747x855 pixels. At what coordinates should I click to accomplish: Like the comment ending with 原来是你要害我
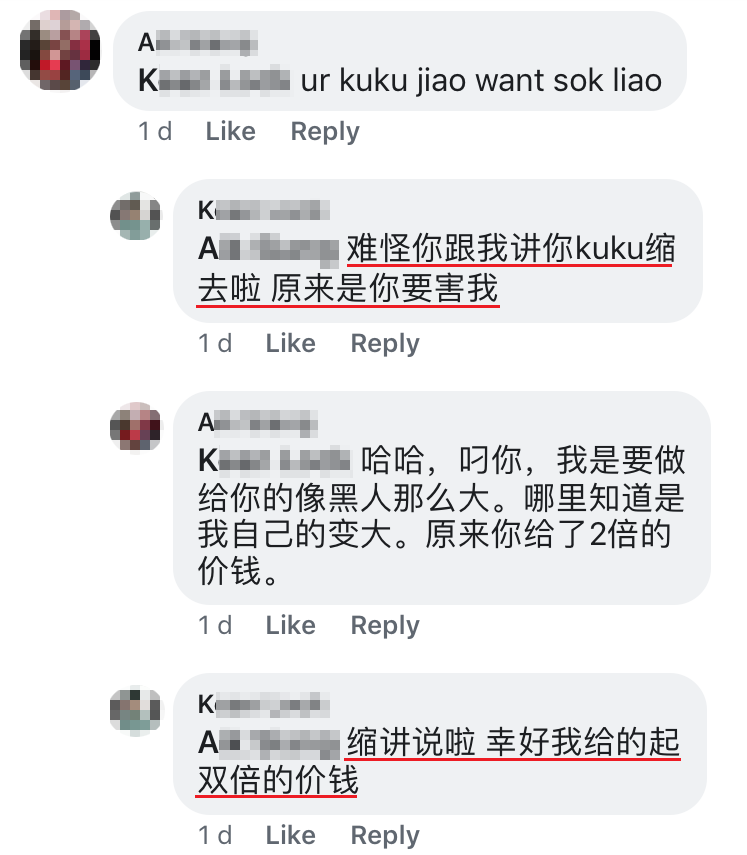click(290, 344)
